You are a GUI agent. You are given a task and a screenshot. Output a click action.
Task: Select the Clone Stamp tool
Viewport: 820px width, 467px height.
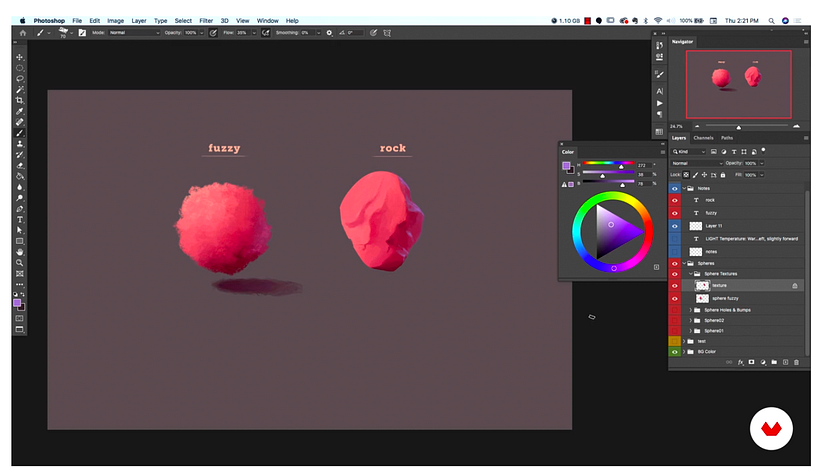[19, 144]
